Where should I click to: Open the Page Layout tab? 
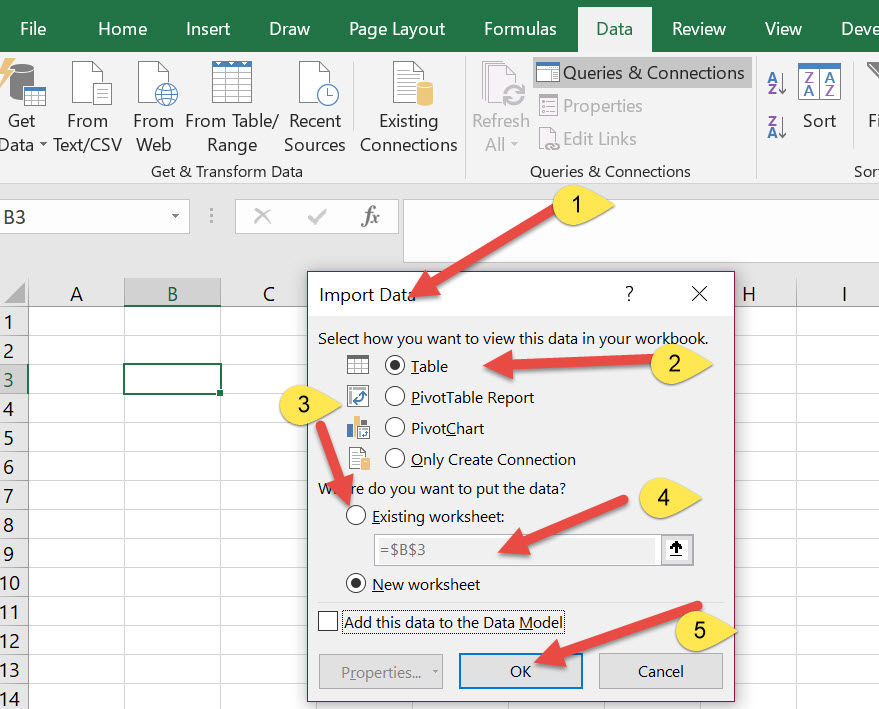coord(397,29)
